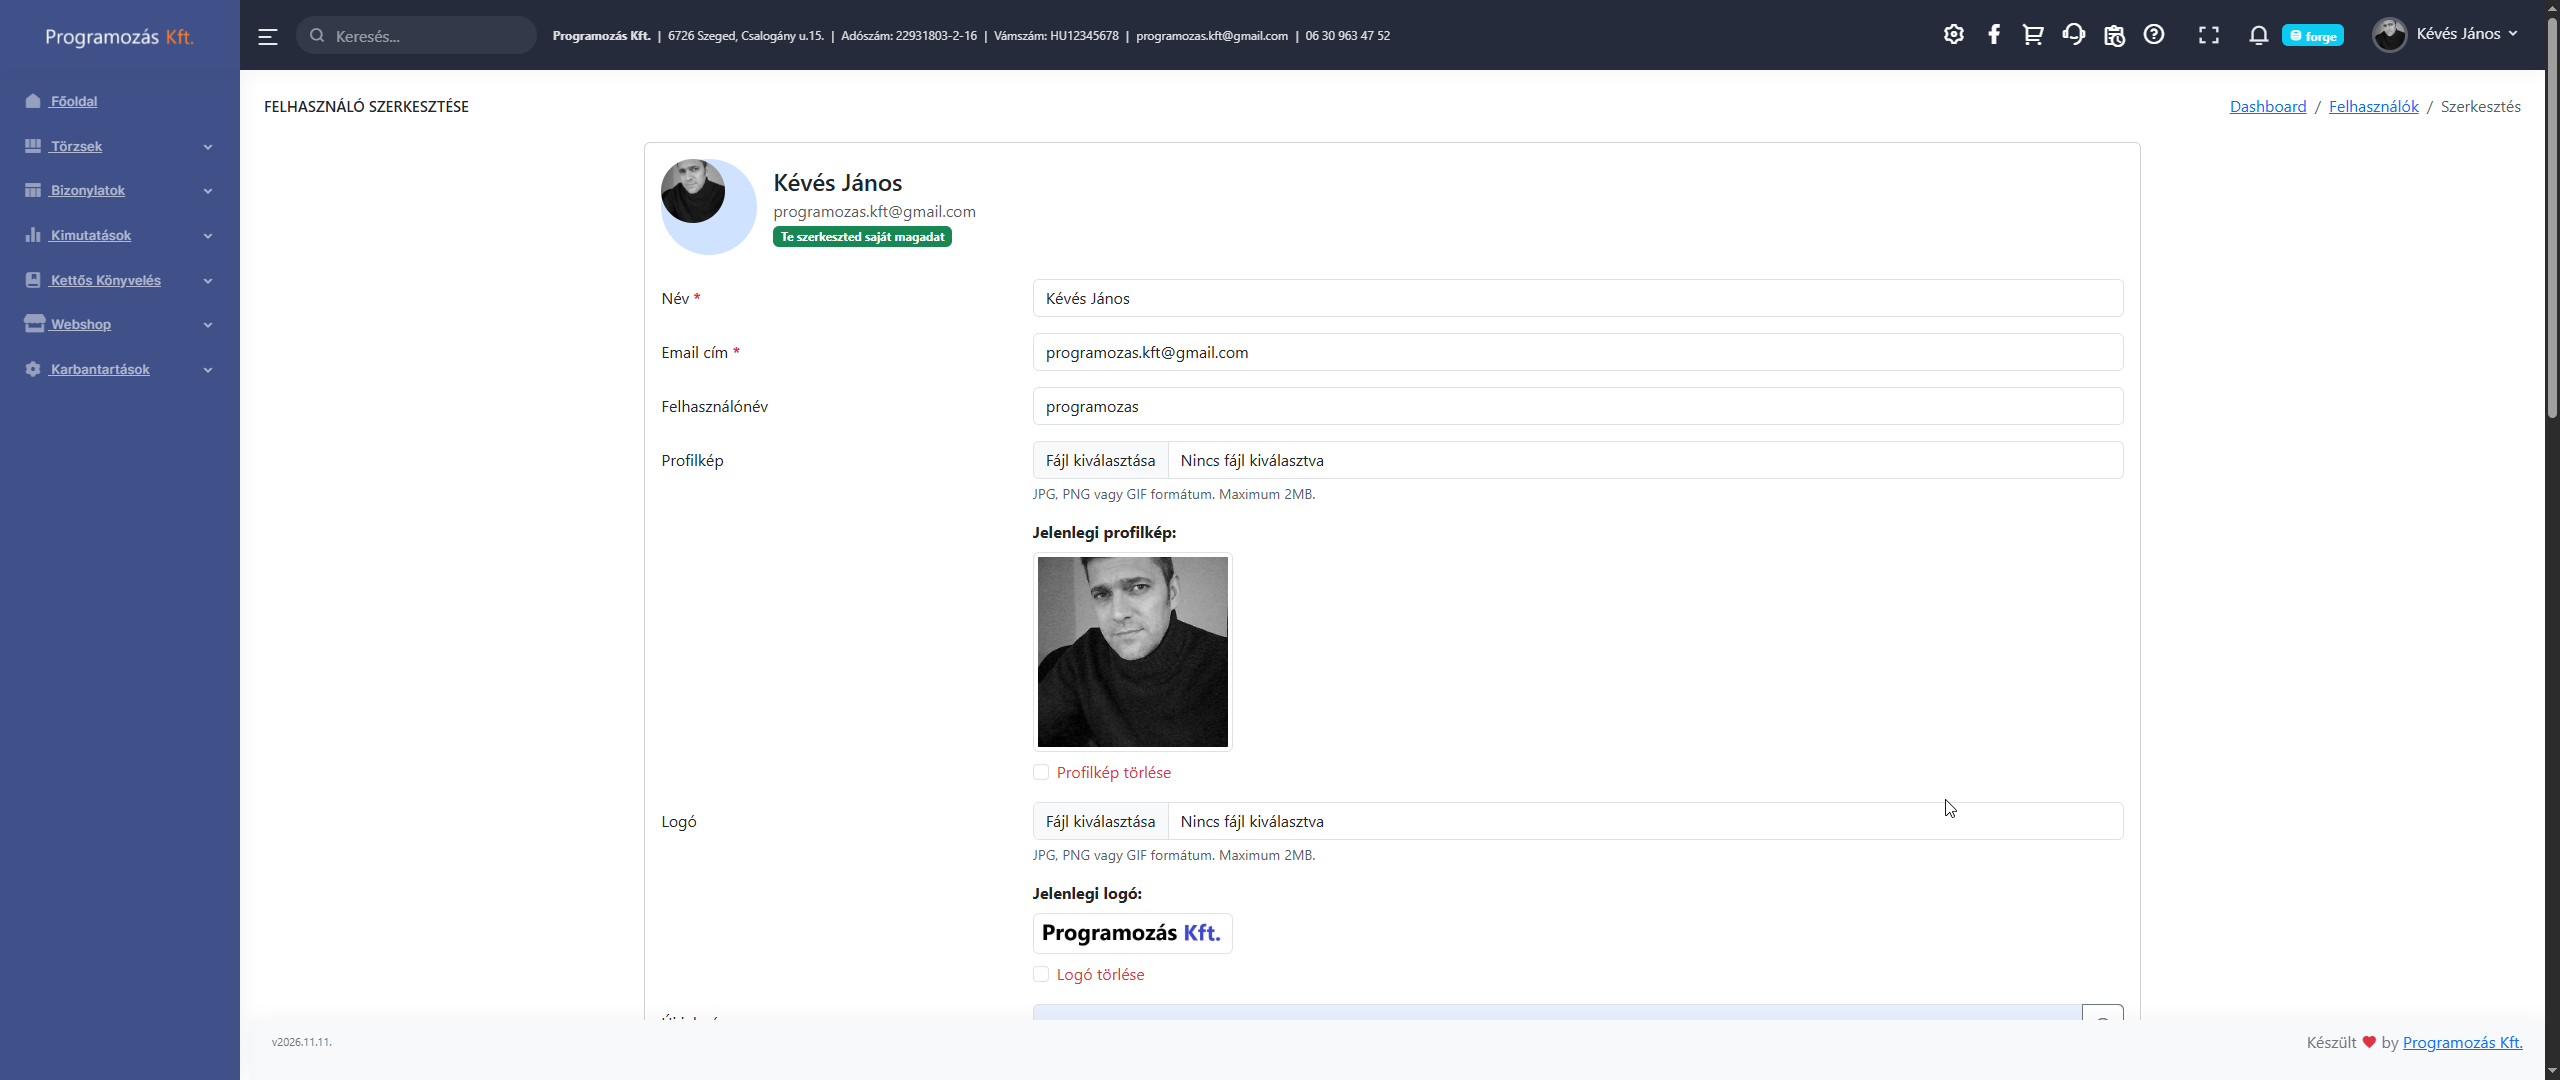This screenshot has width=2560, height=1080.
Task: Open the notifications bell
Action: point(2258,35)
